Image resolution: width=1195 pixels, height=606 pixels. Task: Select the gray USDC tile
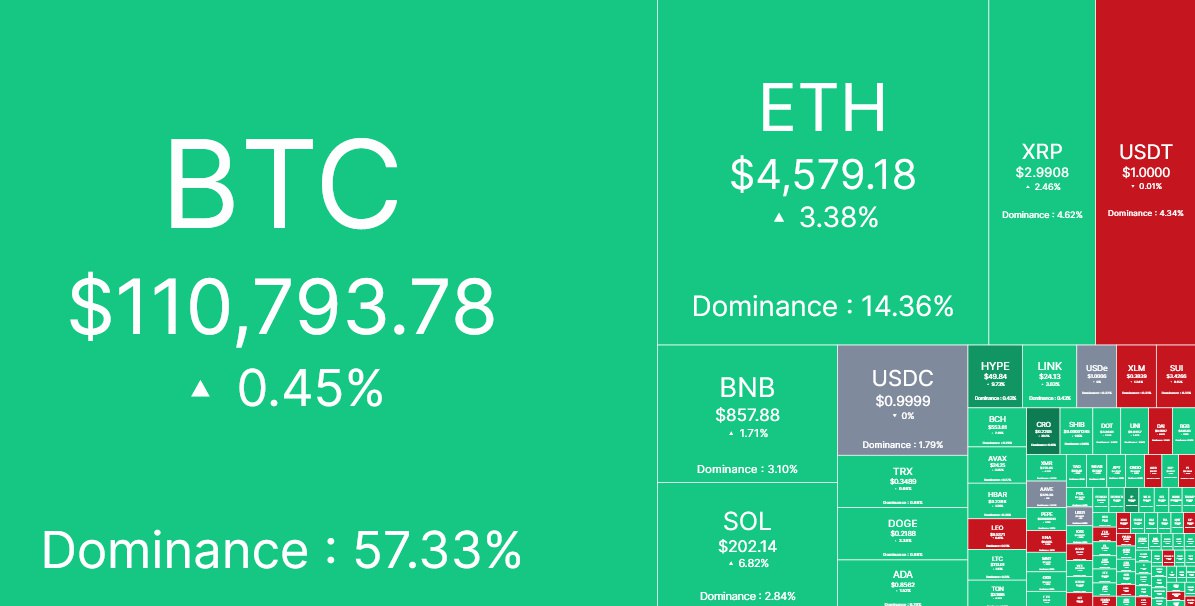pos(902,400)
